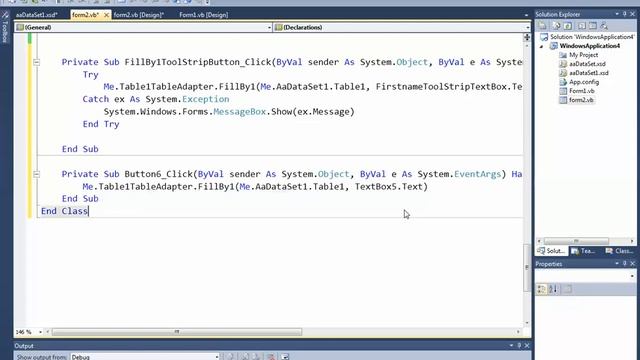Place cursor on 'End Class' line
Image resolution: width=640 pixels, height=360 pixels.
tap(64, 211)
